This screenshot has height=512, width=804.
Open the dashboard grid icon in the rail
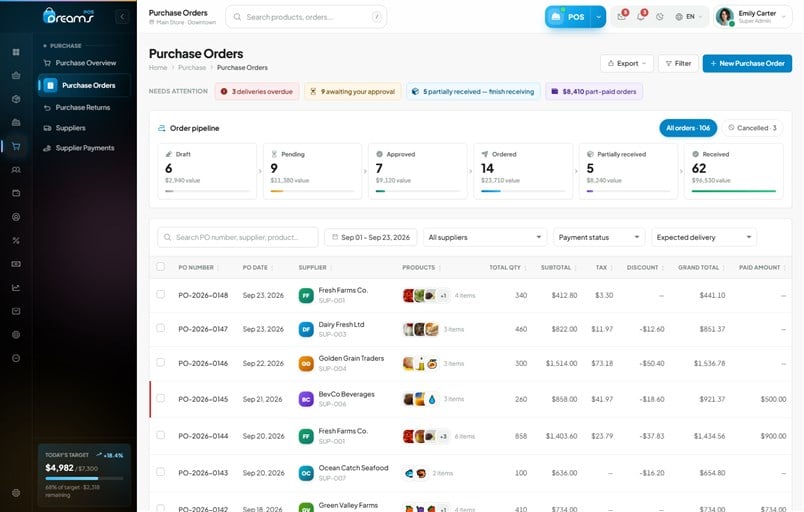click(16, 52)
